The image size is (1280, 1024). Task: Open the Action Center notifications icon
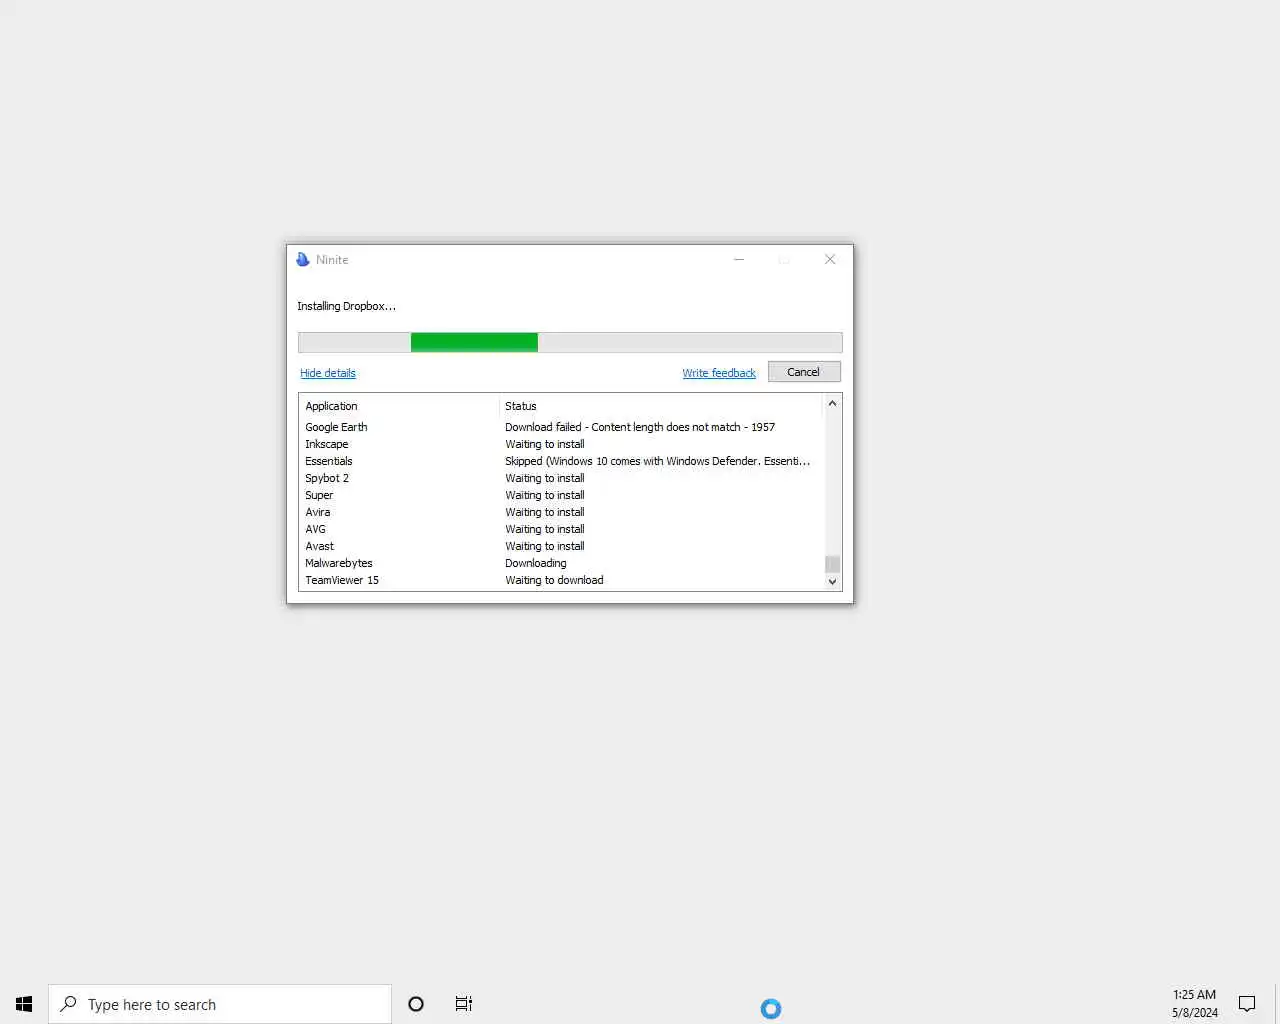click(x=1247, y=1004)
